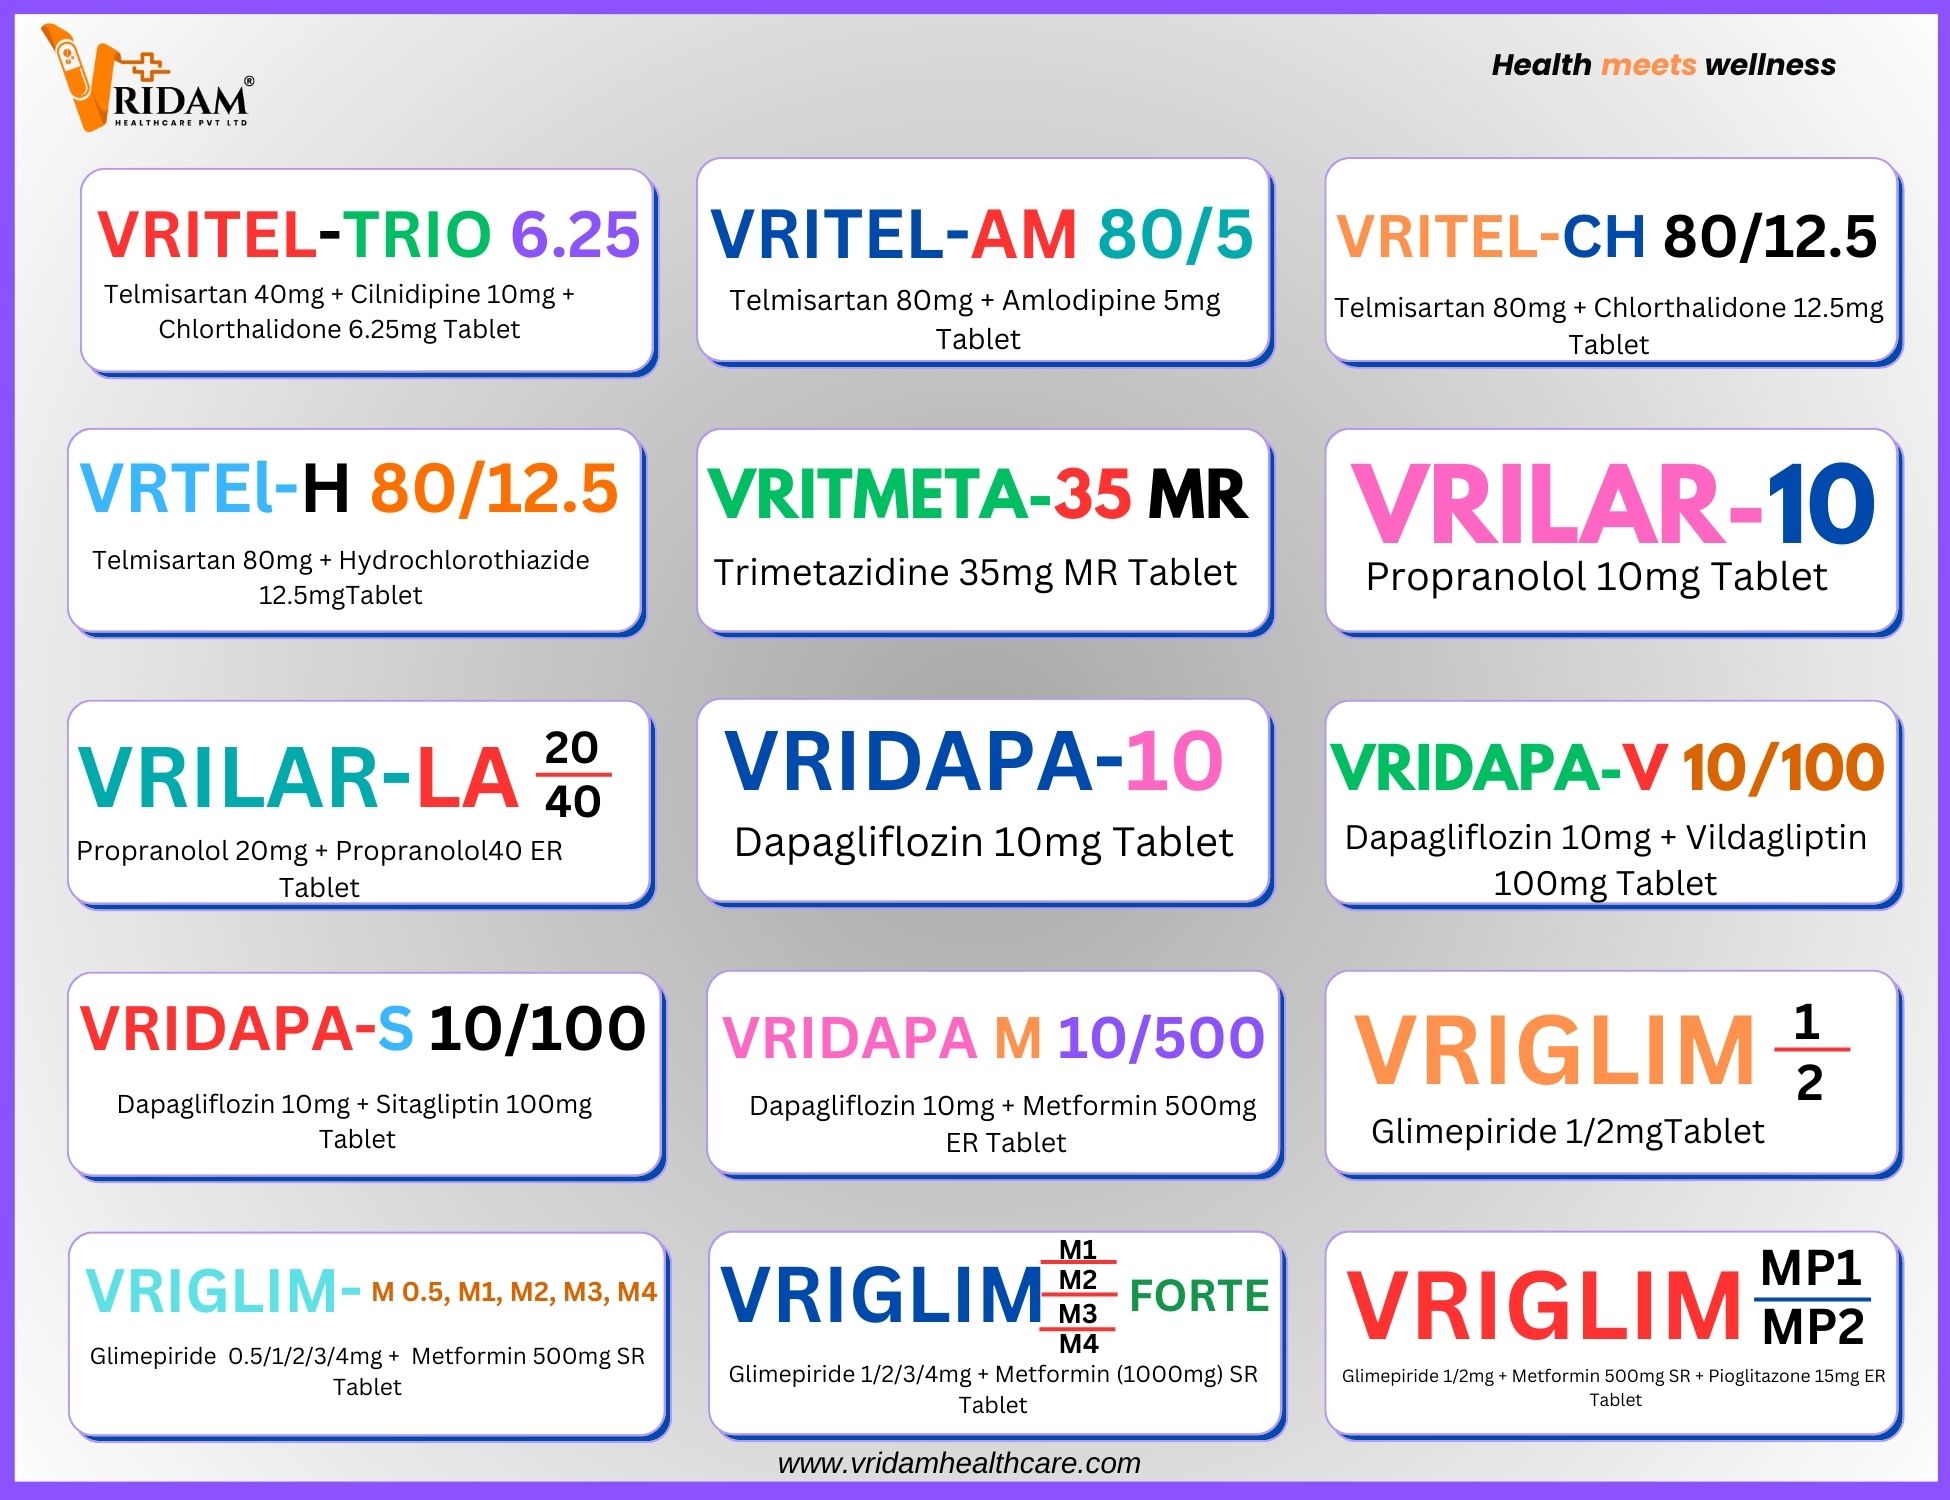Screen dimensions: 1950x1500
Task: Click 'Telmisartan 80mg + Amlodipine 5mg' text
Action: click(975, 300)
